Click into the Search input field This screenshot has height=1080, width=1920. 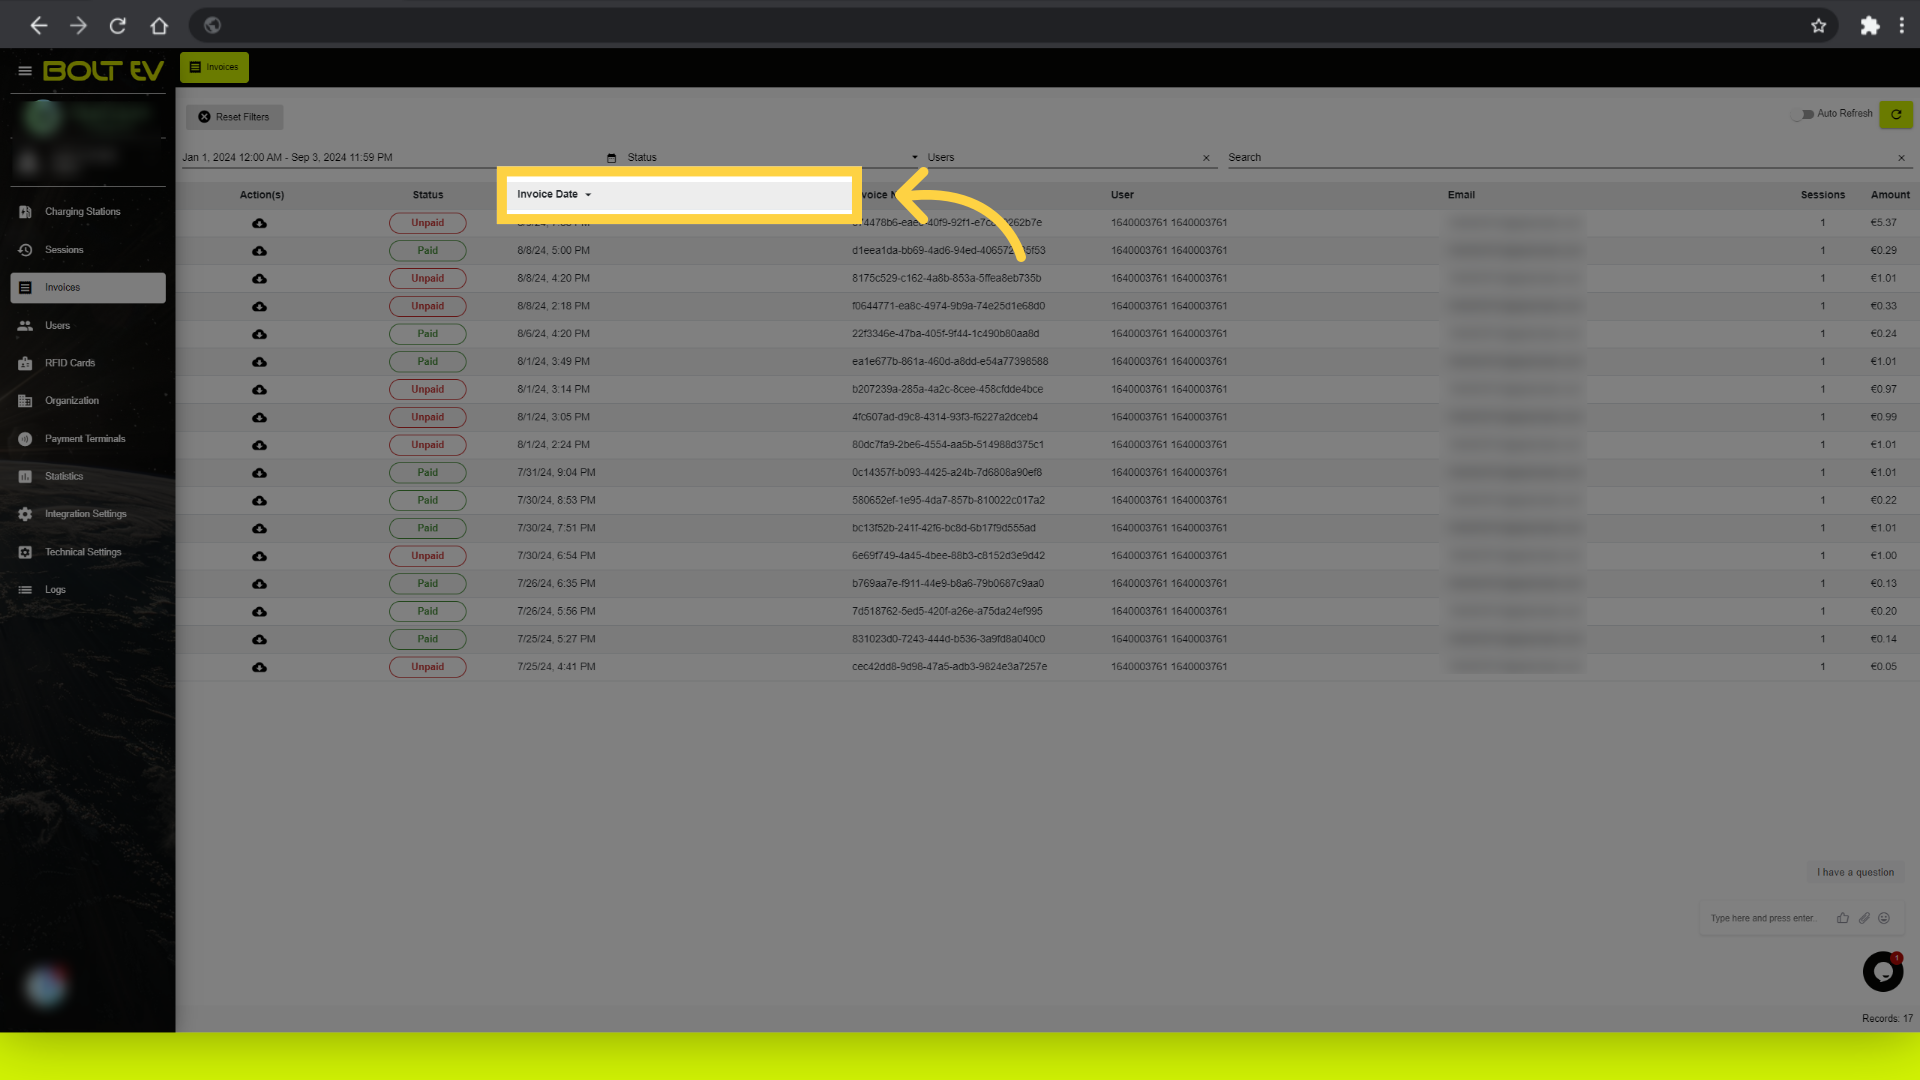(x=1558, y=158)
